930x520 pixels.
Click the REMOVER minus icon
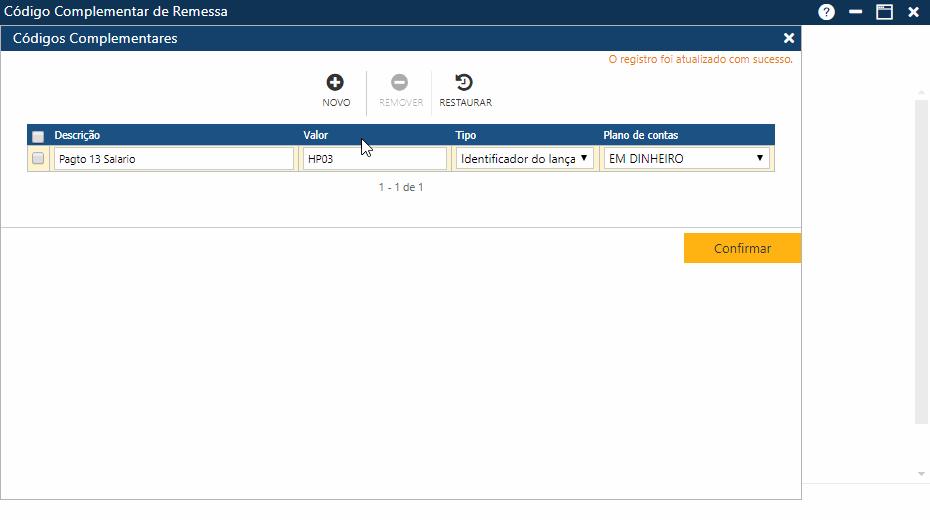400,83
